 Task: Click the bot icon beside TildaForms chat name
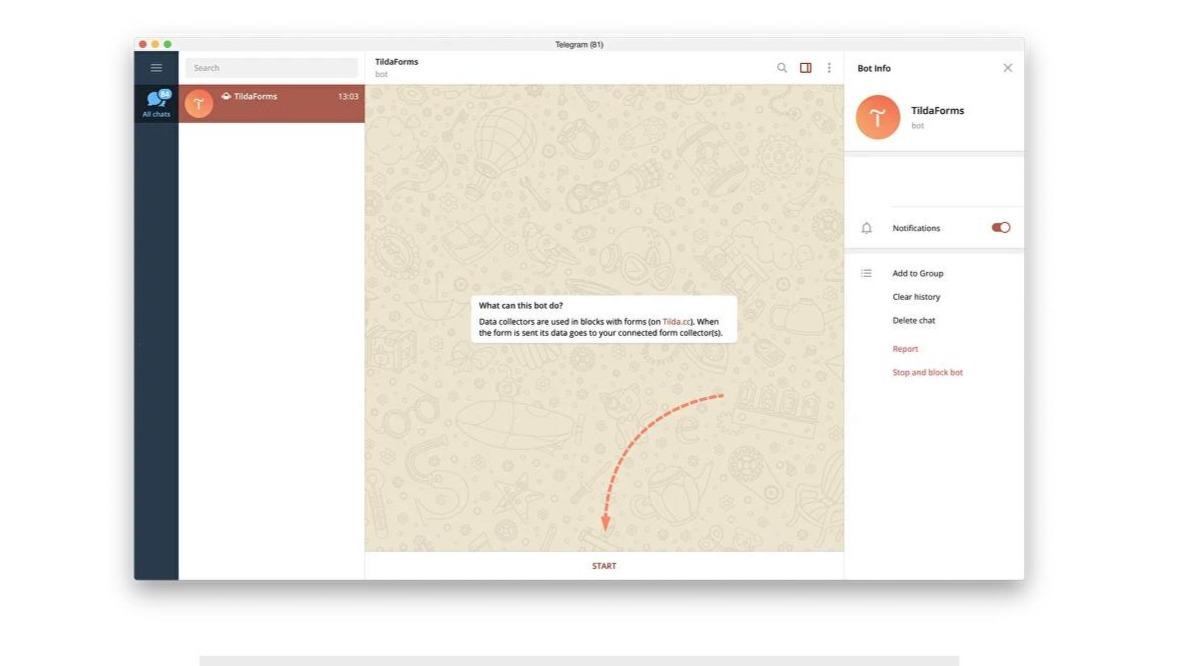coord(226,96)
